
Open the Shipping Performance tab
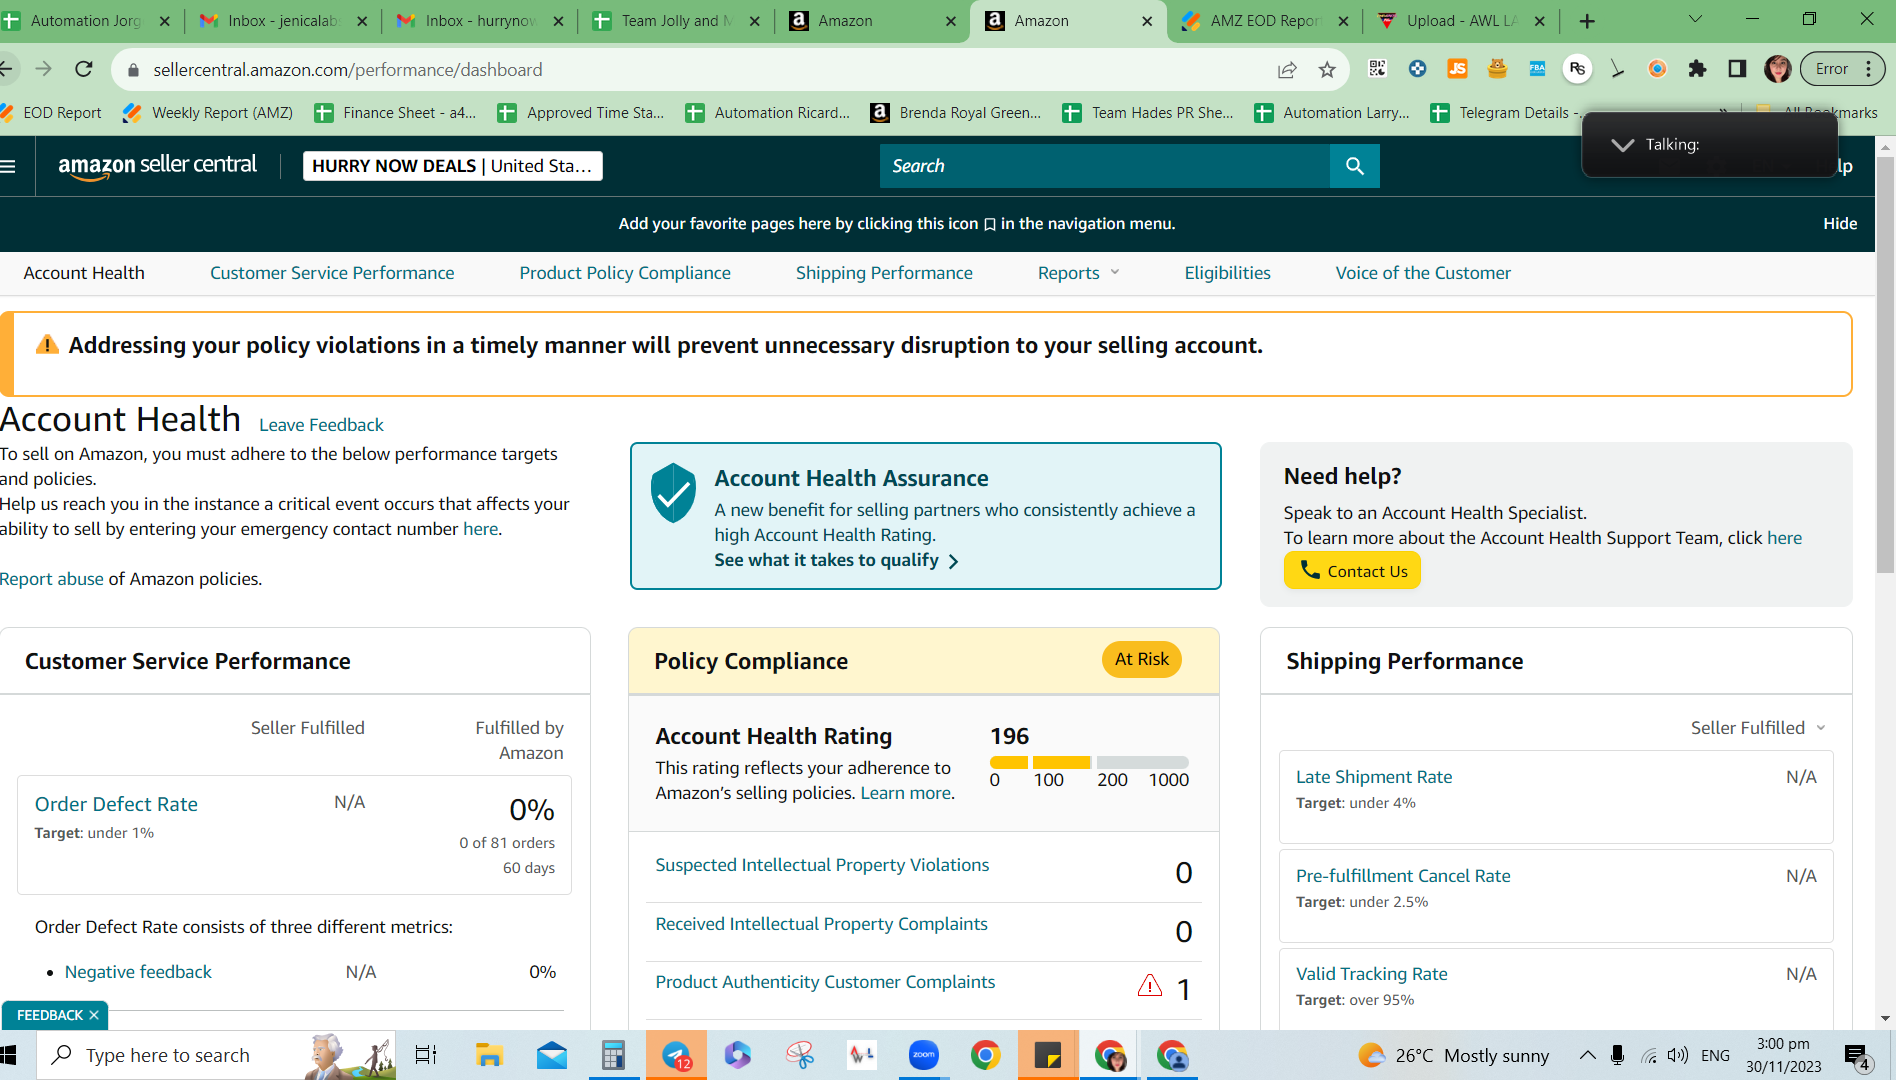(884, 273)
